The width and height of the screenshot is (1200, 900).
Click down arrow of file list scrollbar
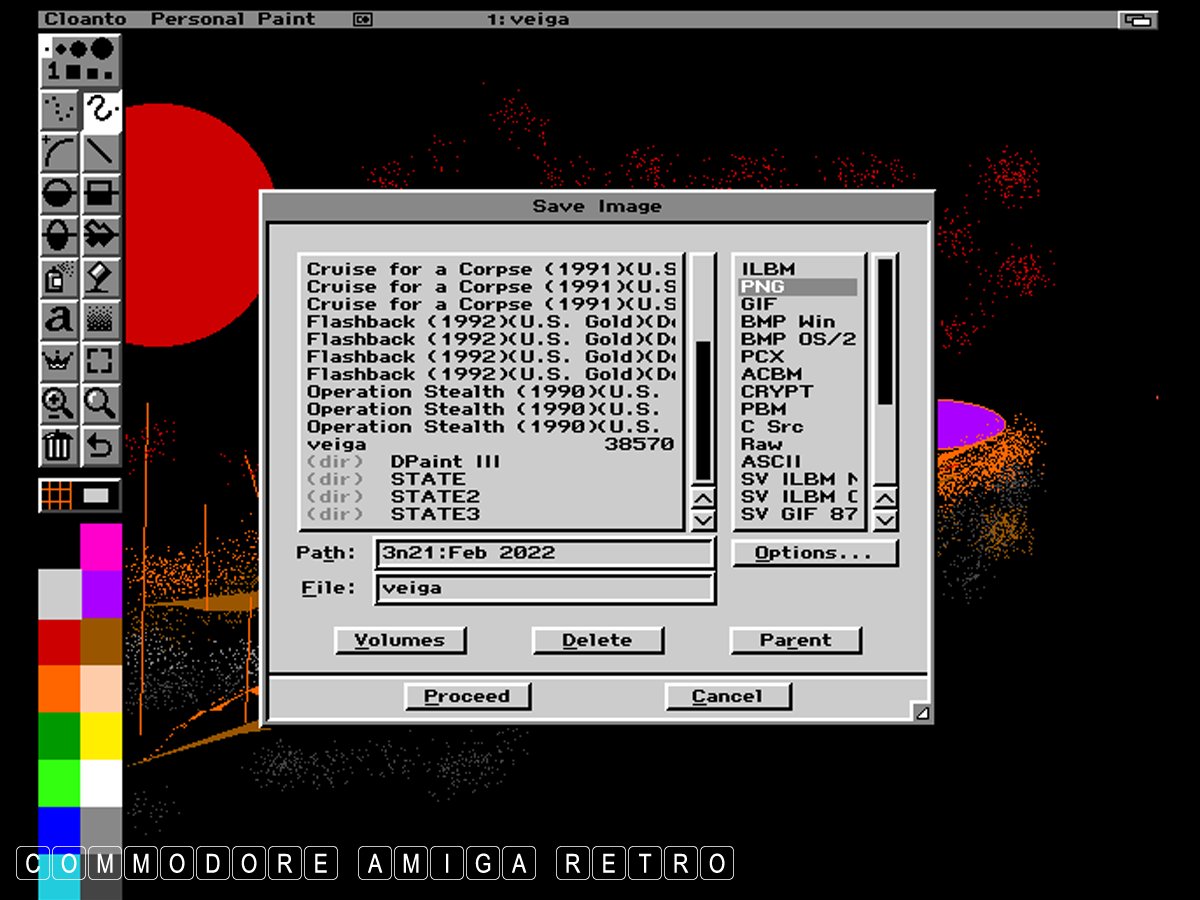[x=703, y=519]
